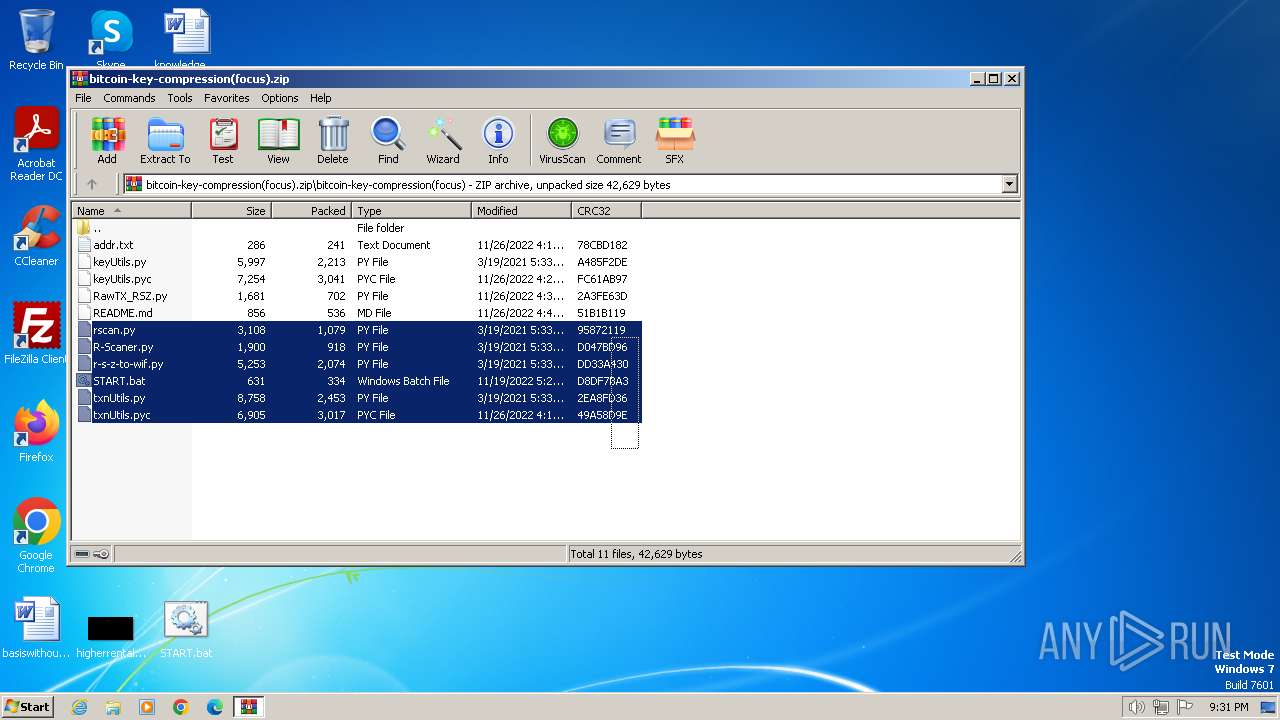1280x720 pixels.
Task: Go up one folder with arrow button
Action: click(x=92, y=184)
